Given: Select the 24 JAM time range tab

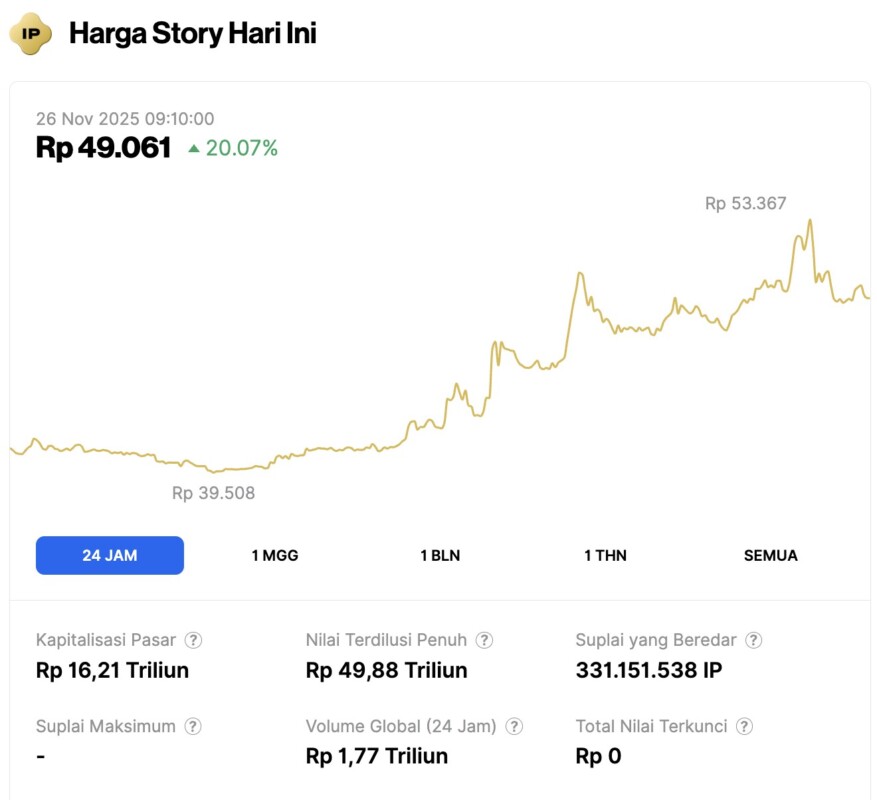Looking at the screenshot, I should coord(110,556).
